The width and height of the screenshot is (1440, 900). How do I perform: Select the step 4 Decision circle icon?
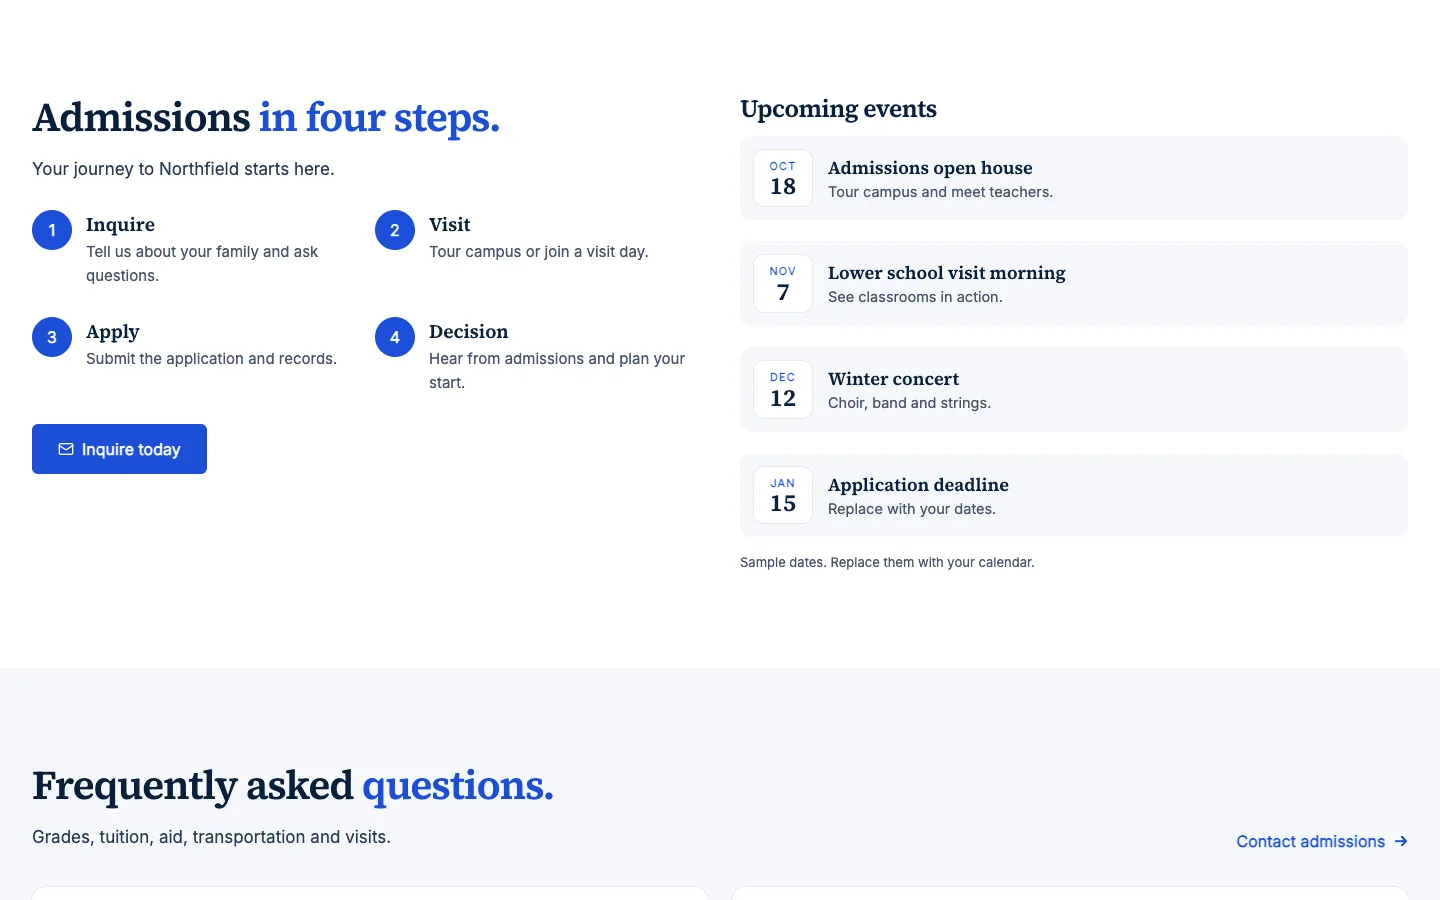[x=395, y=337]
